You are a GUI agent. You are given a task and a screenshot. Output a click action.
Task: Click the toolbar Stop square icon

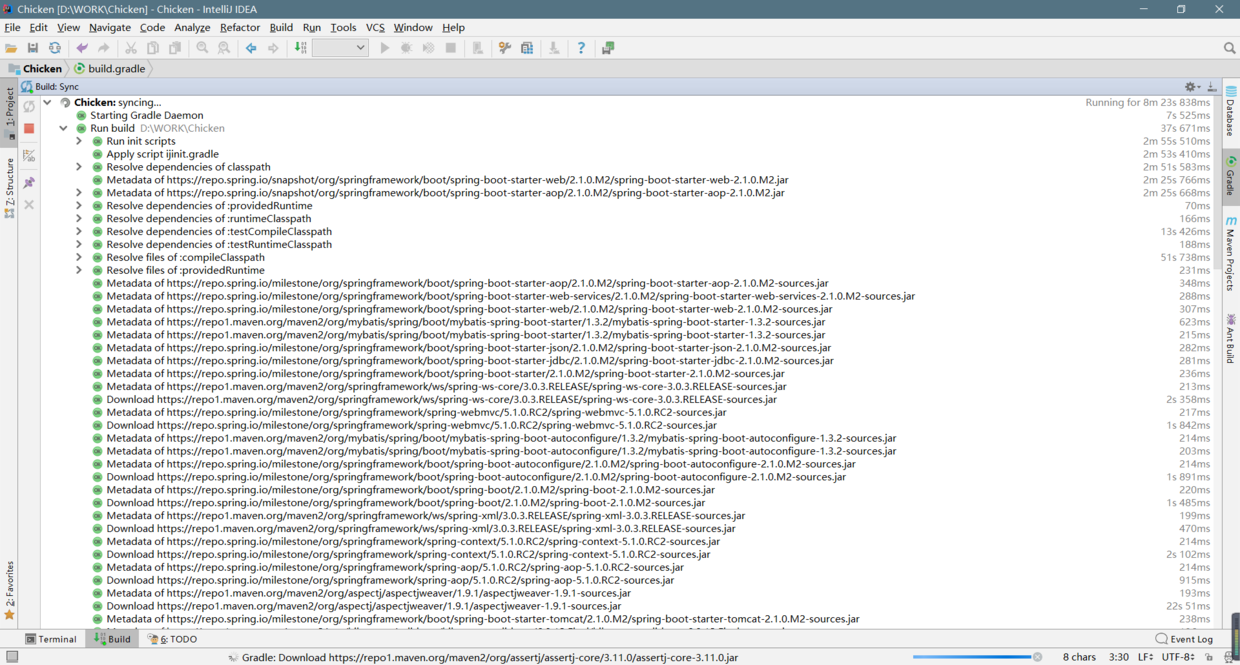pyautogui.click(x=451, y=48)
